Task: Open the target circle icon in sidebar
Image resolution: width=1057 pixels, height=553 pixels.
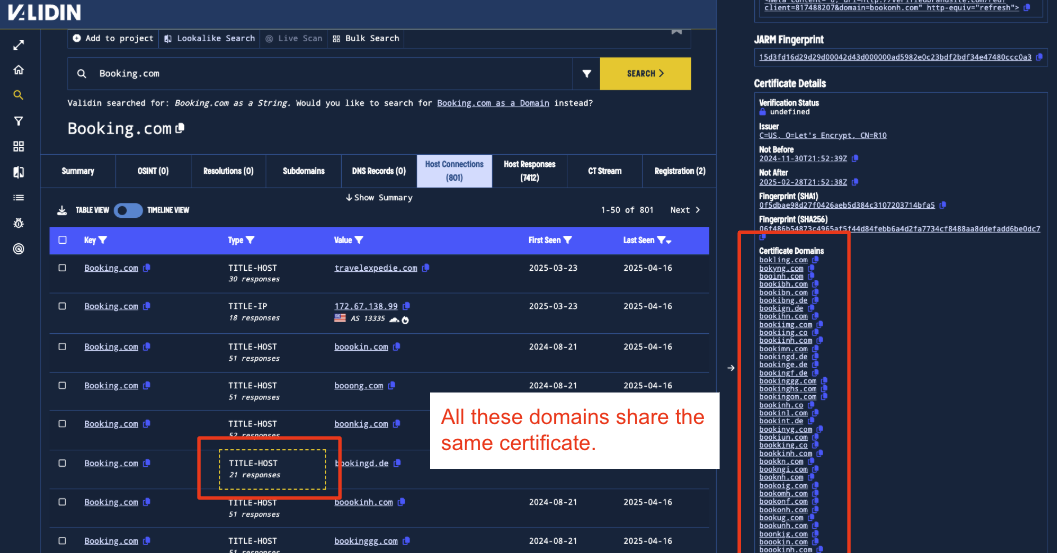Action: [18, 249]
